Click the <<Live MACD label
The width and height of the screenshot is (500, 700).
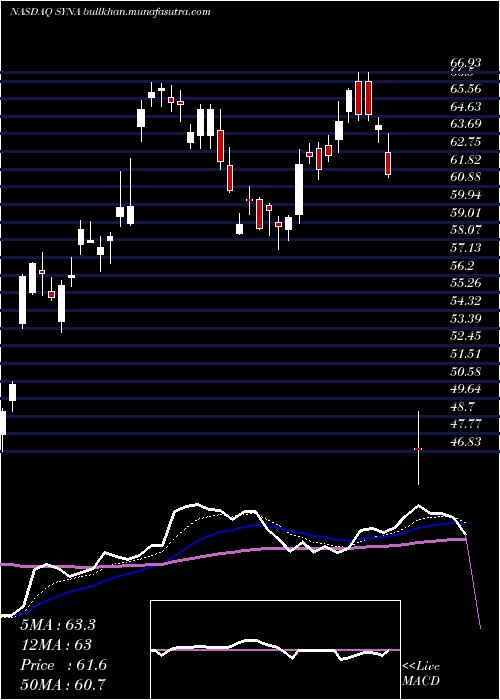pos(421,674)
